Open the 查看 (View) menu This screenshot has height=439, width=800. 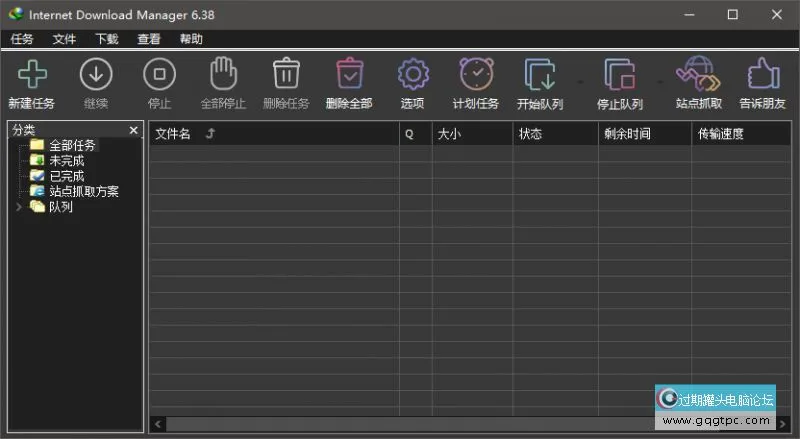click(149, 39)
